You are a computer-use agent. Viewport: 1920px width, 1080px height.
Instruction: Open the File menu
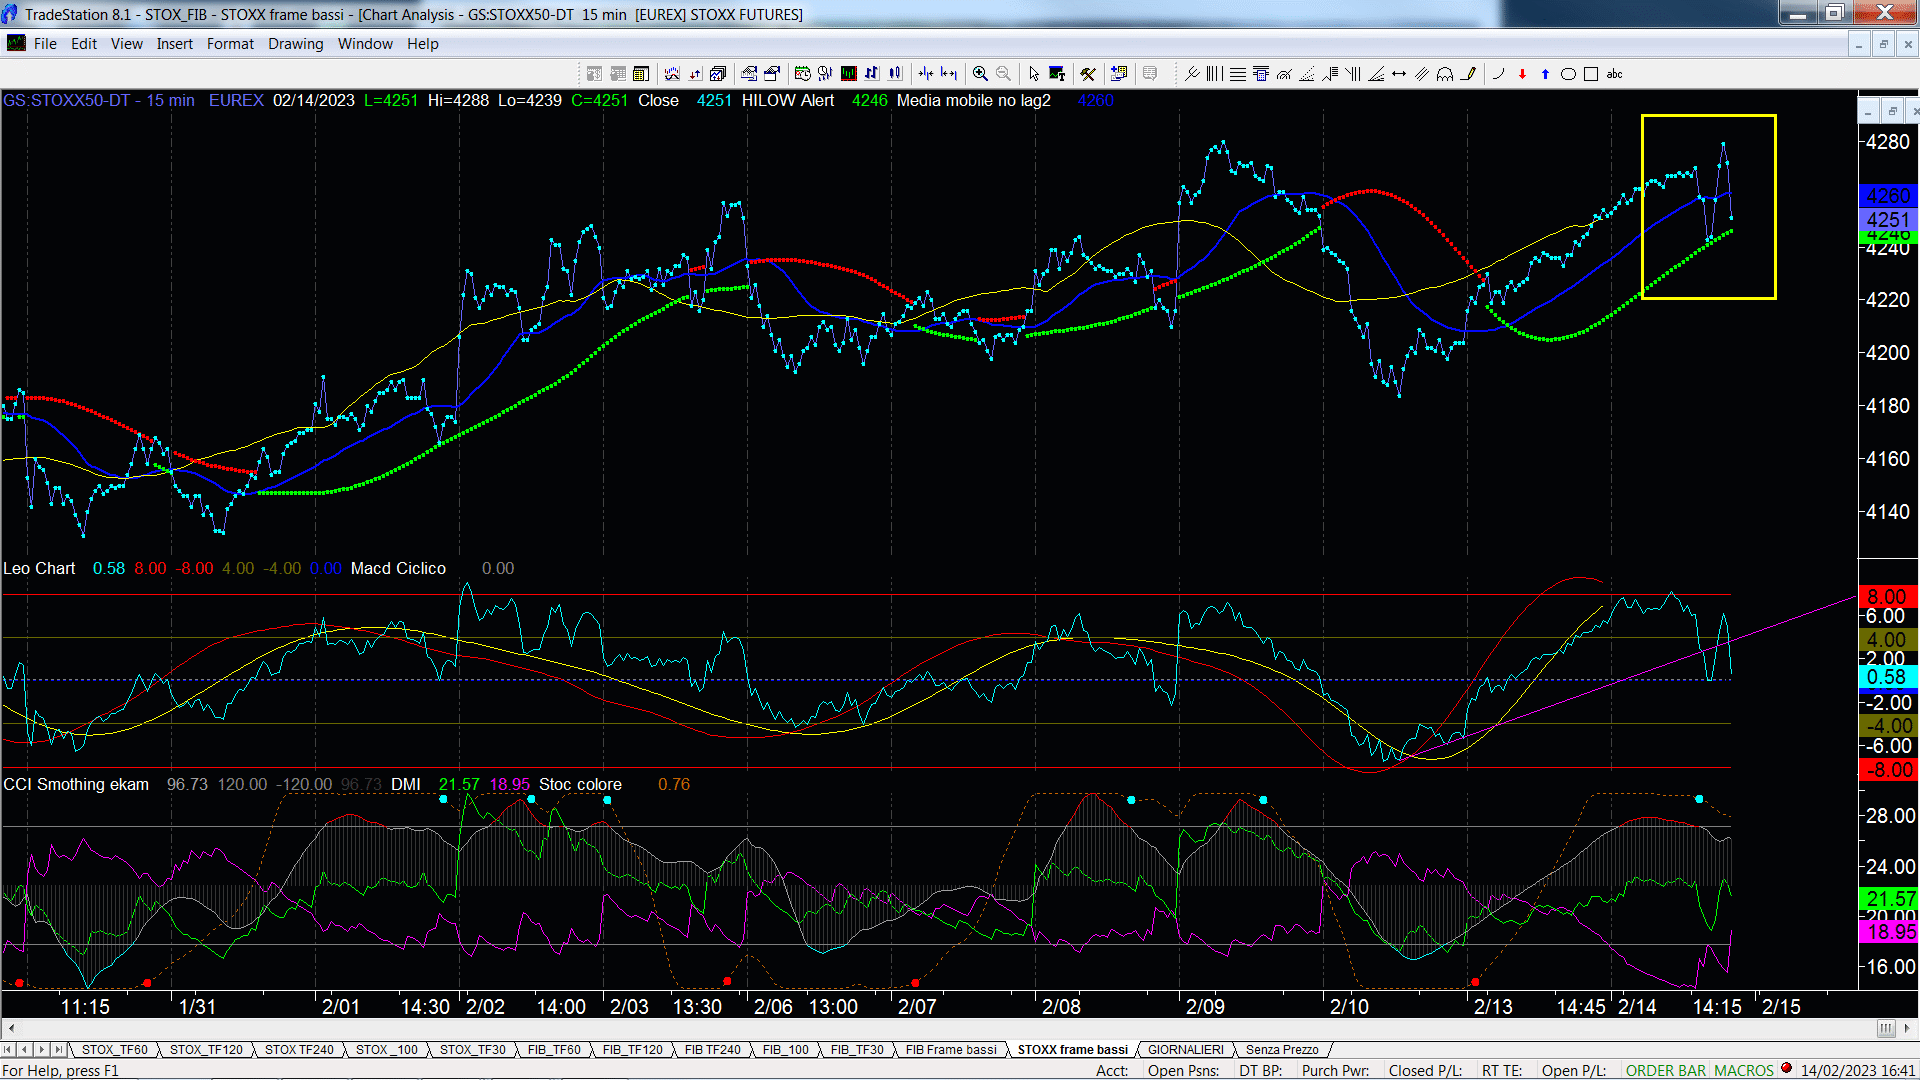pyautogui.click(x=45, y=44)
